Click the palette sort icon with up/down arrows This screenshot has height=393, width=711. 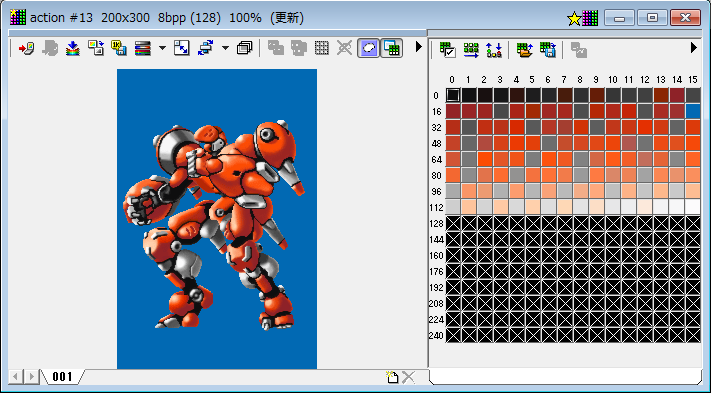494,50
